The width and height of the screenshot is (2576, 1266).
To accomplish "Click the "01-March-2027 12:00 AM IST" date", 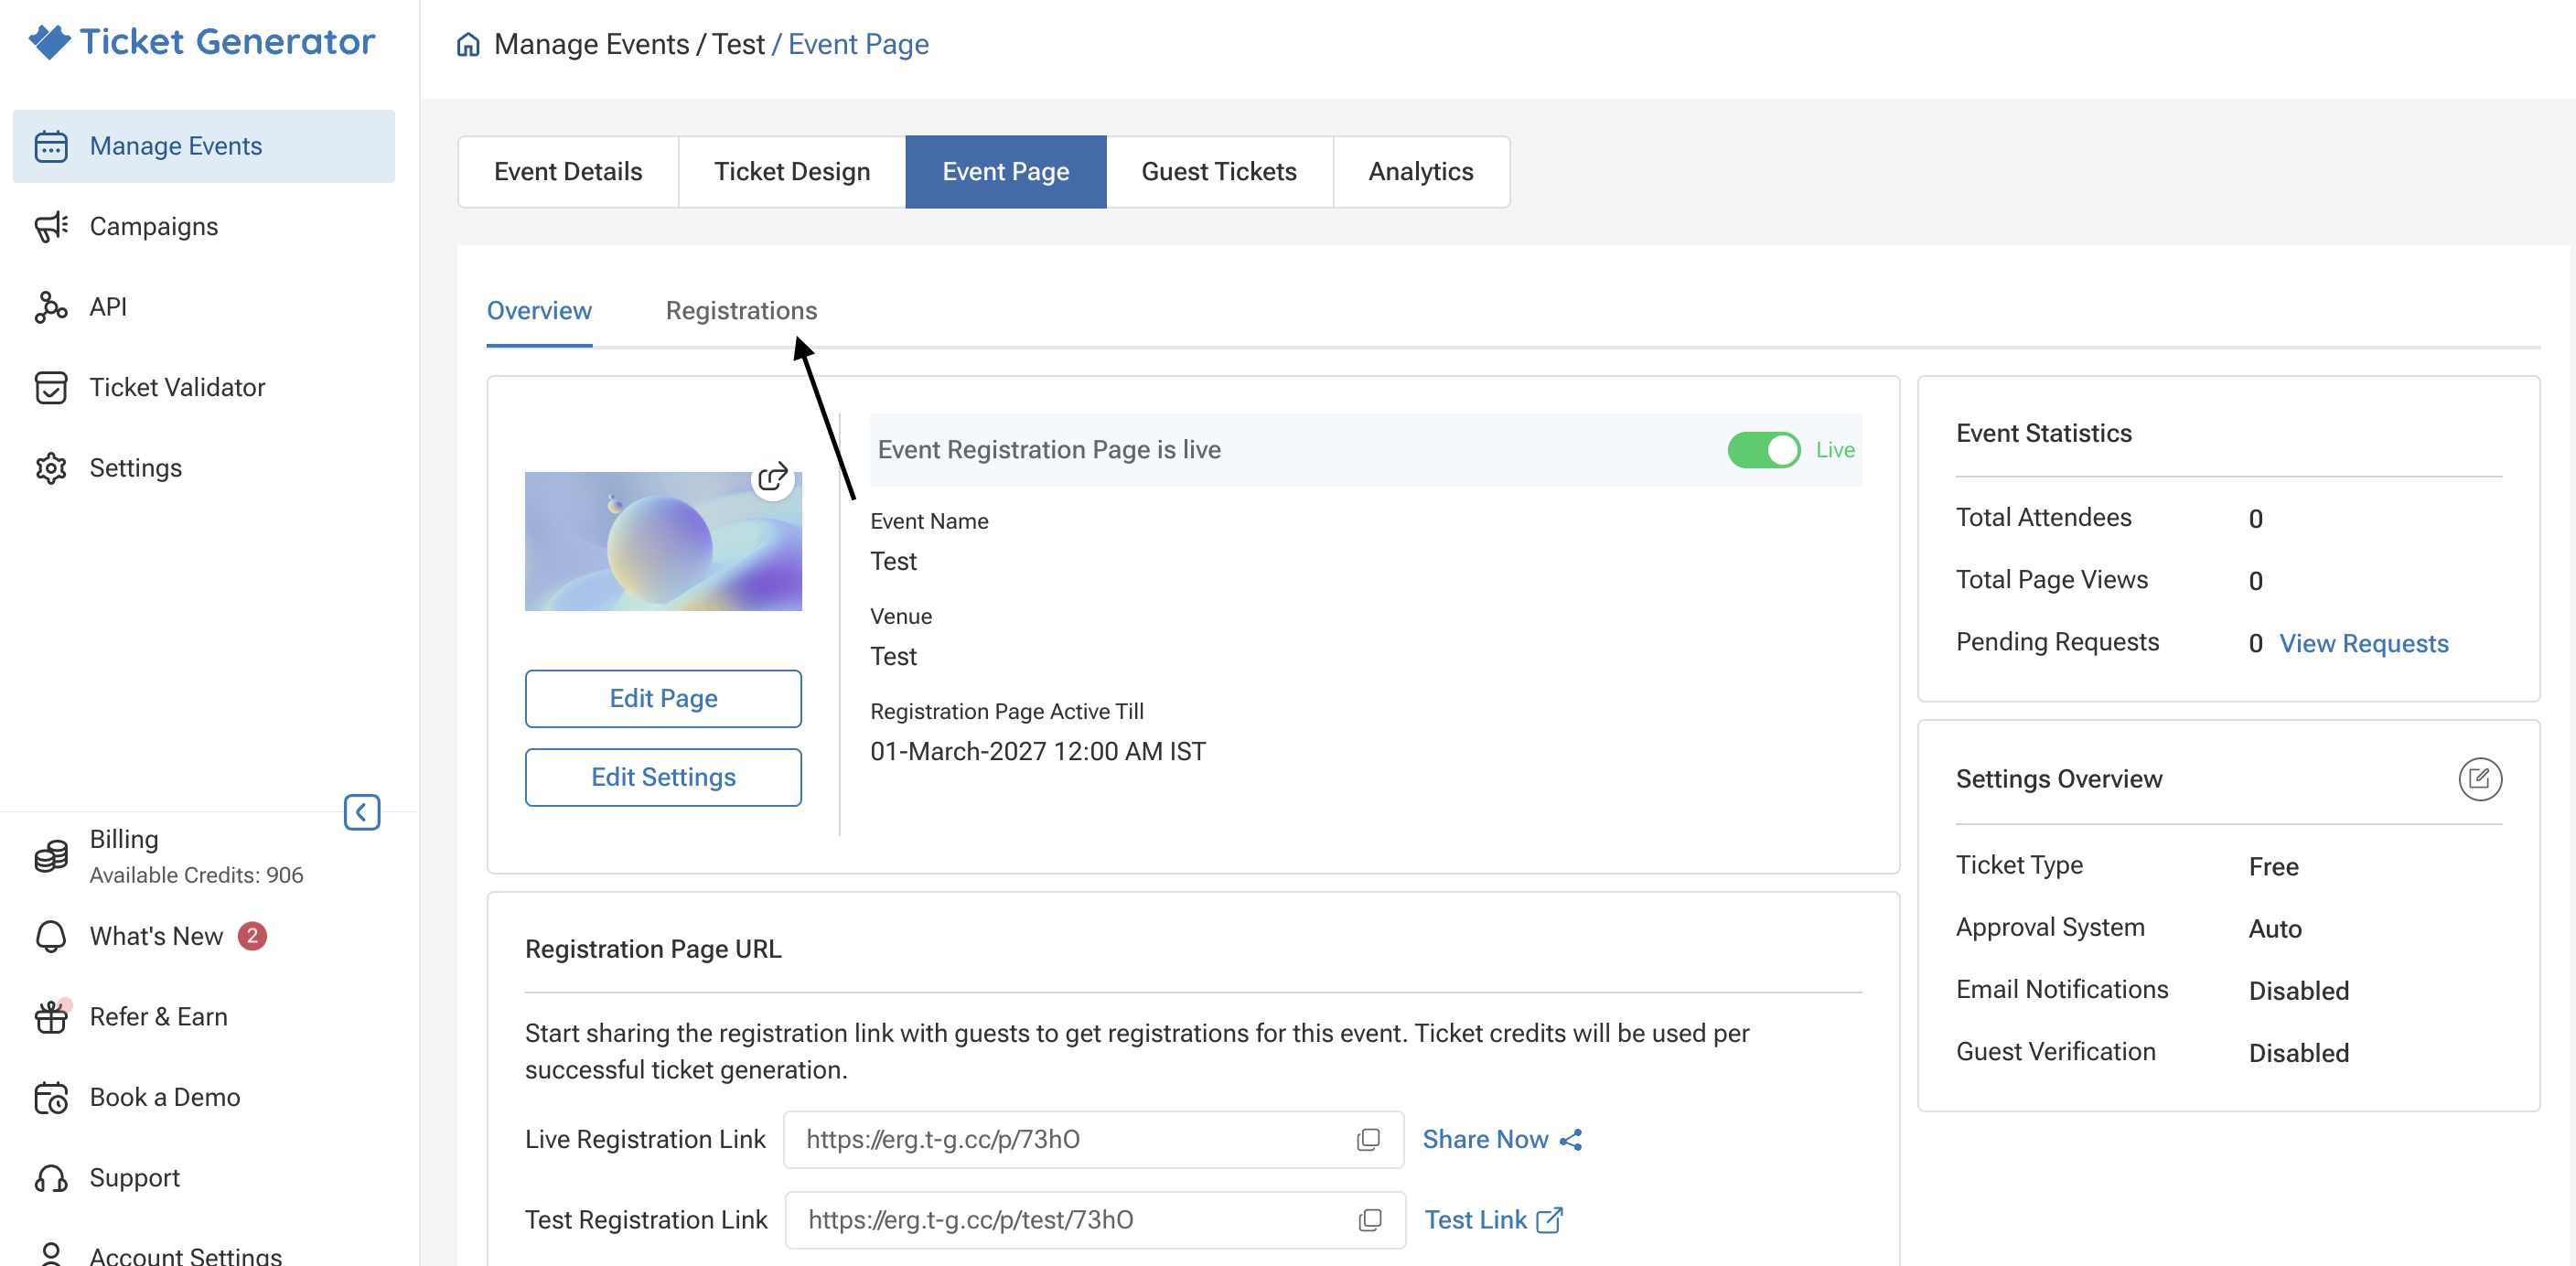I will [x=1038, y=752].
